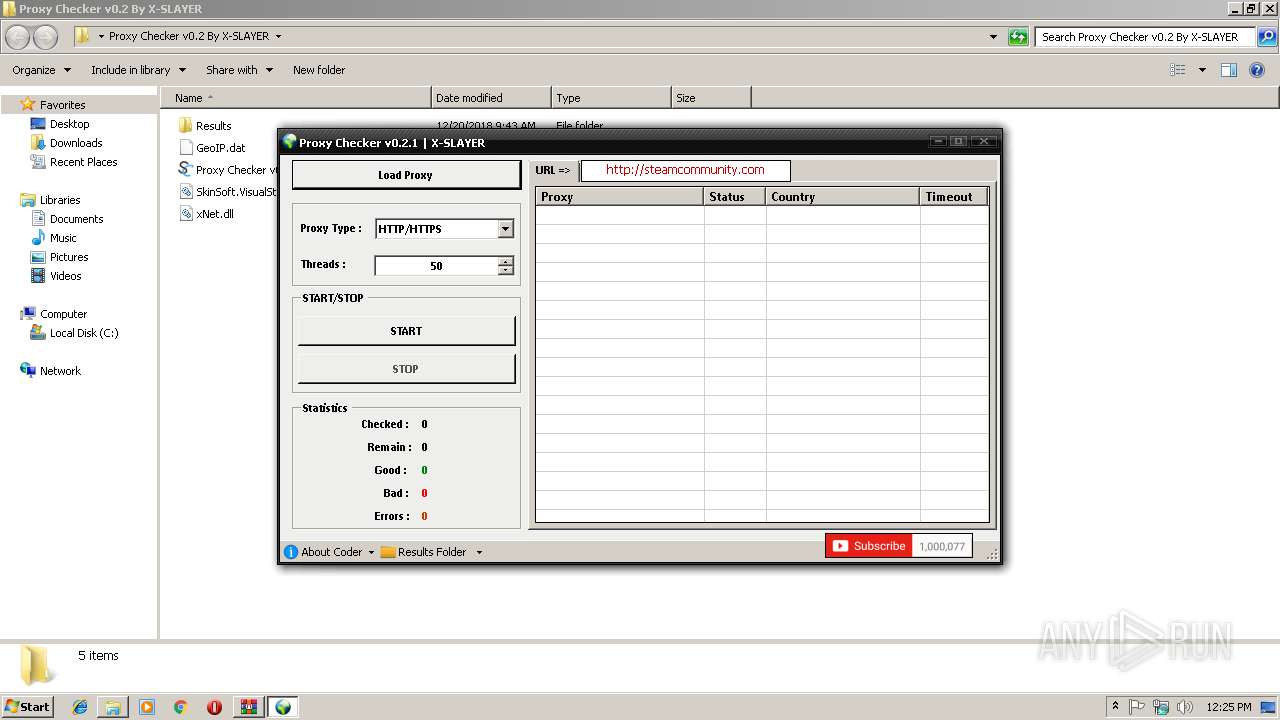Sort files by Date modified column
Screen dimensions: 1280x720
491,98
